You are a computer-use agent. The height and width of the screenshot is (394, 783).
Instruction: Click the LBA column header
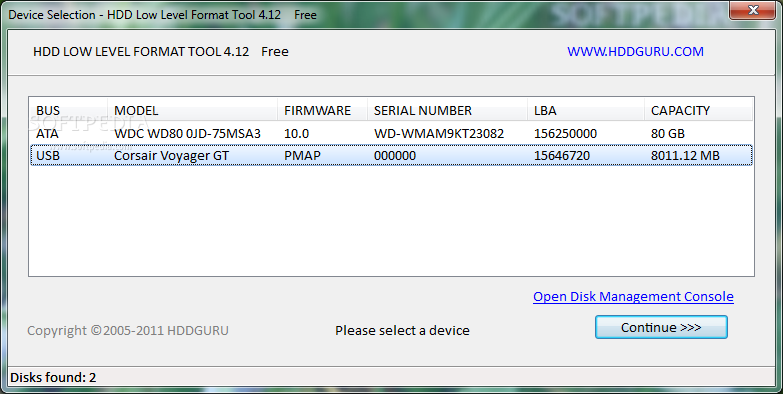pos(586,110)
